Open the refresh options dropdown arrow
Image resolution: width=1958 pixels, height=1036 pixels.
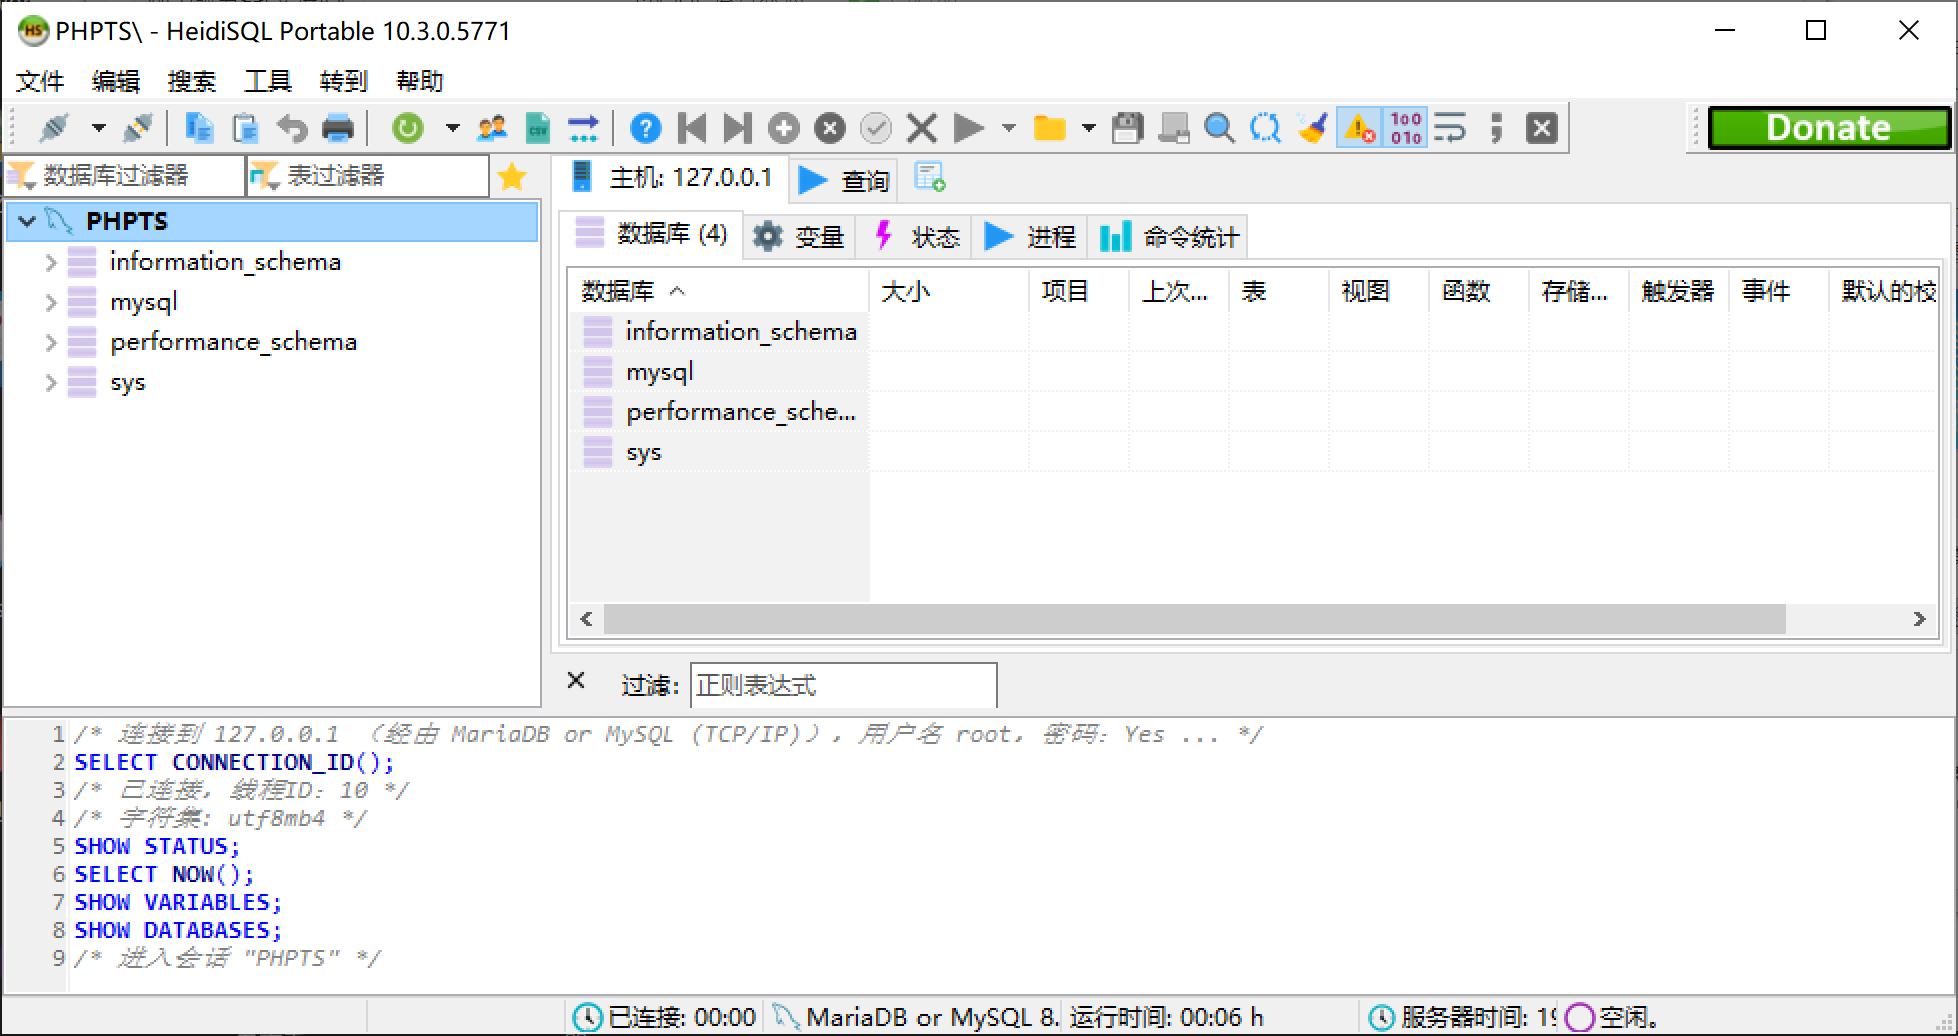(x=452, y=128)
